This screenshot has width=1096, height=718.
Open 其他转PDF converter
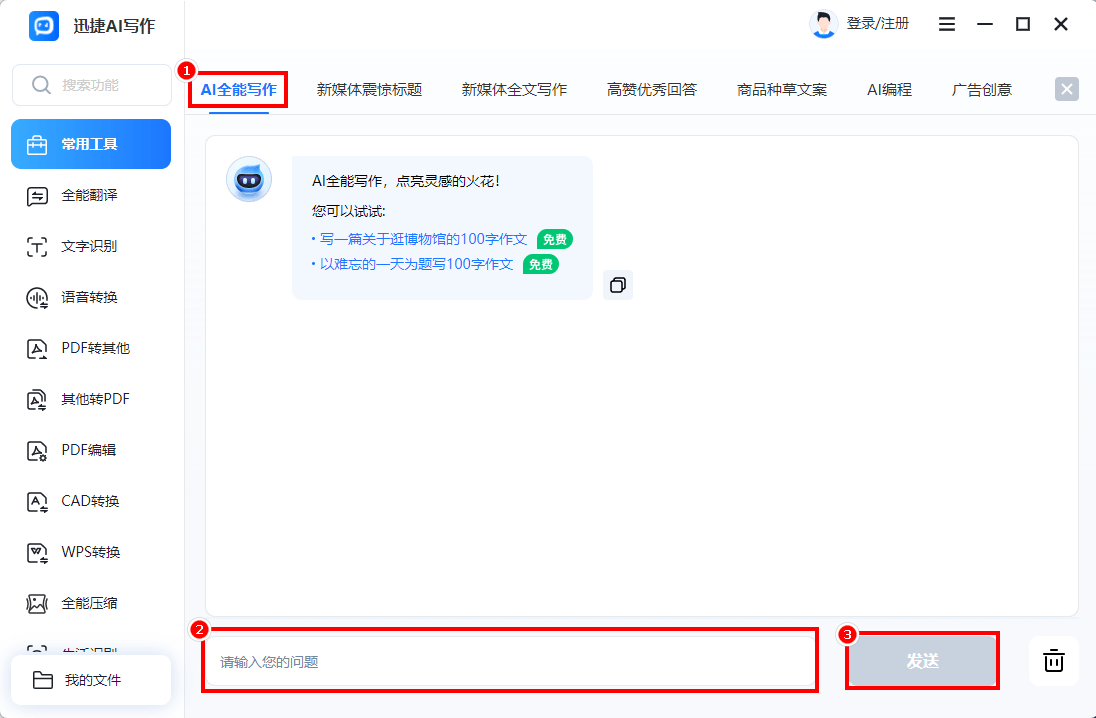(x=91, y=399)
